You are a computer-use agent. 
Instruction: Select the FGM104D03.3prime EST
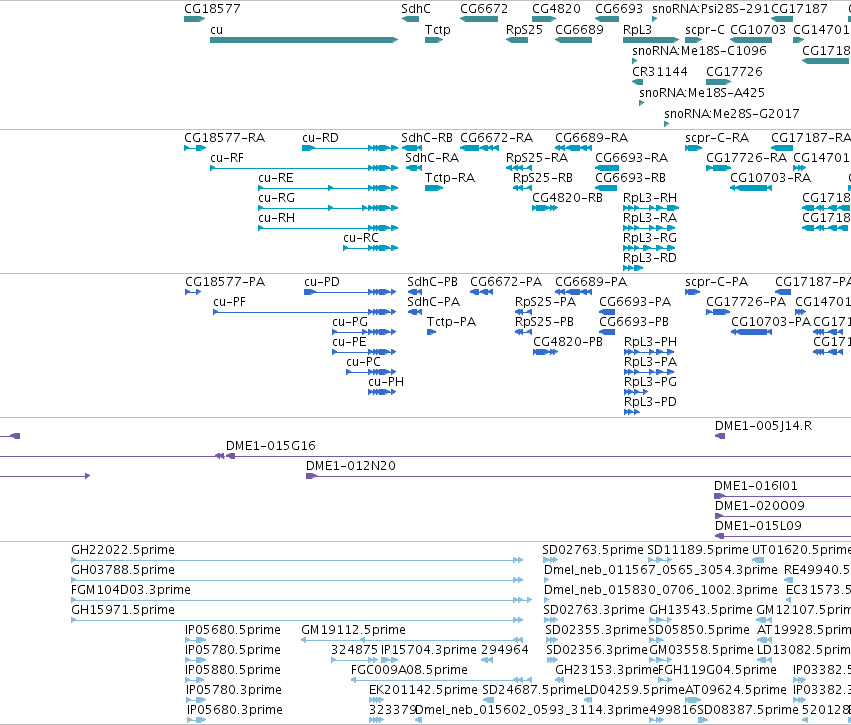click(x=301, y=600)
